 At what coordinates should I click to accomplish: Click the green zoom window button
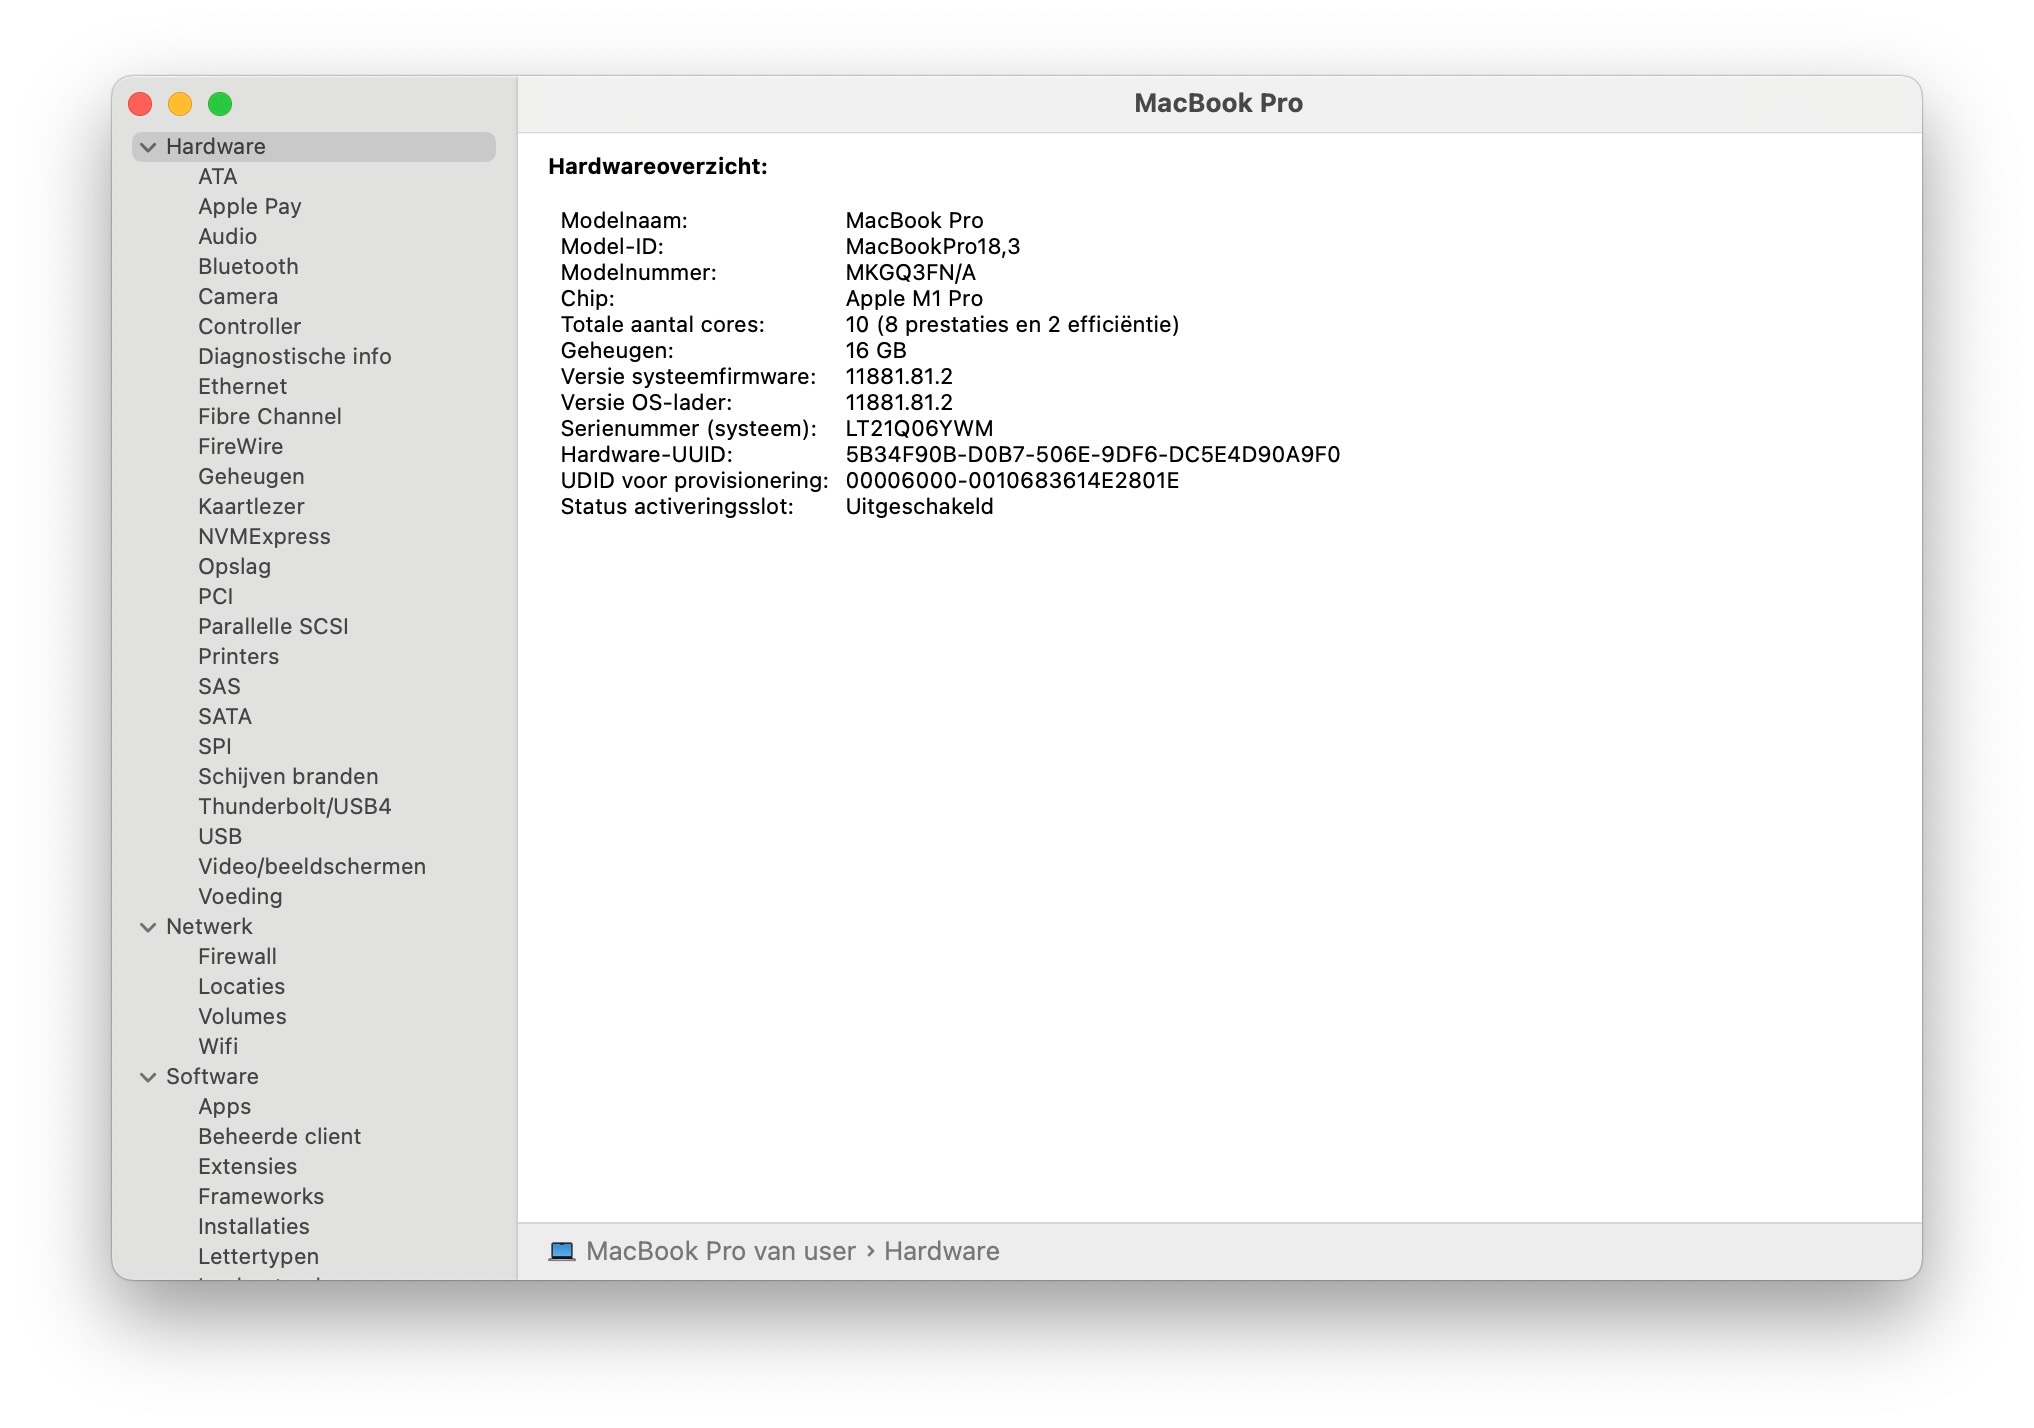(x=220, y=104)
